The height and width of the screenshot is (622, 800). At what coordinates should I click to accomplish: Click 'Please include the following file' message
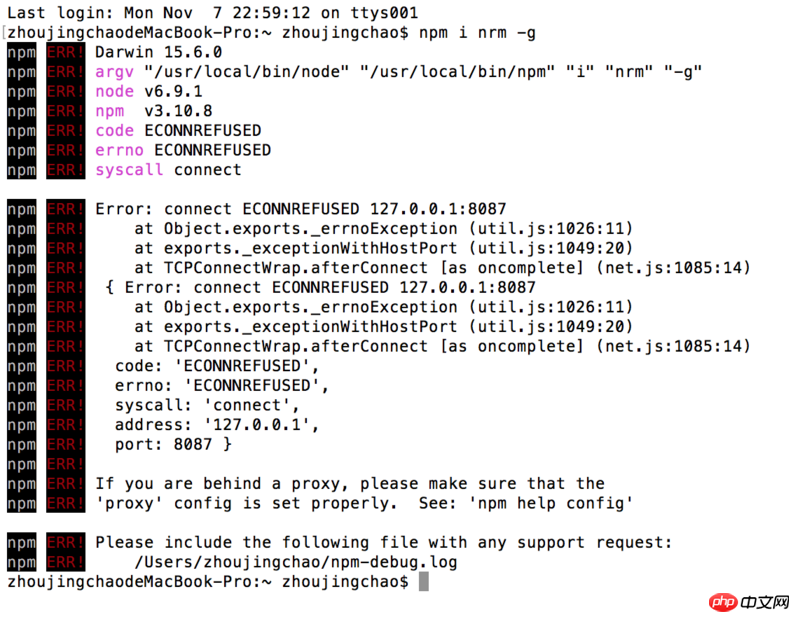point(384,542)
